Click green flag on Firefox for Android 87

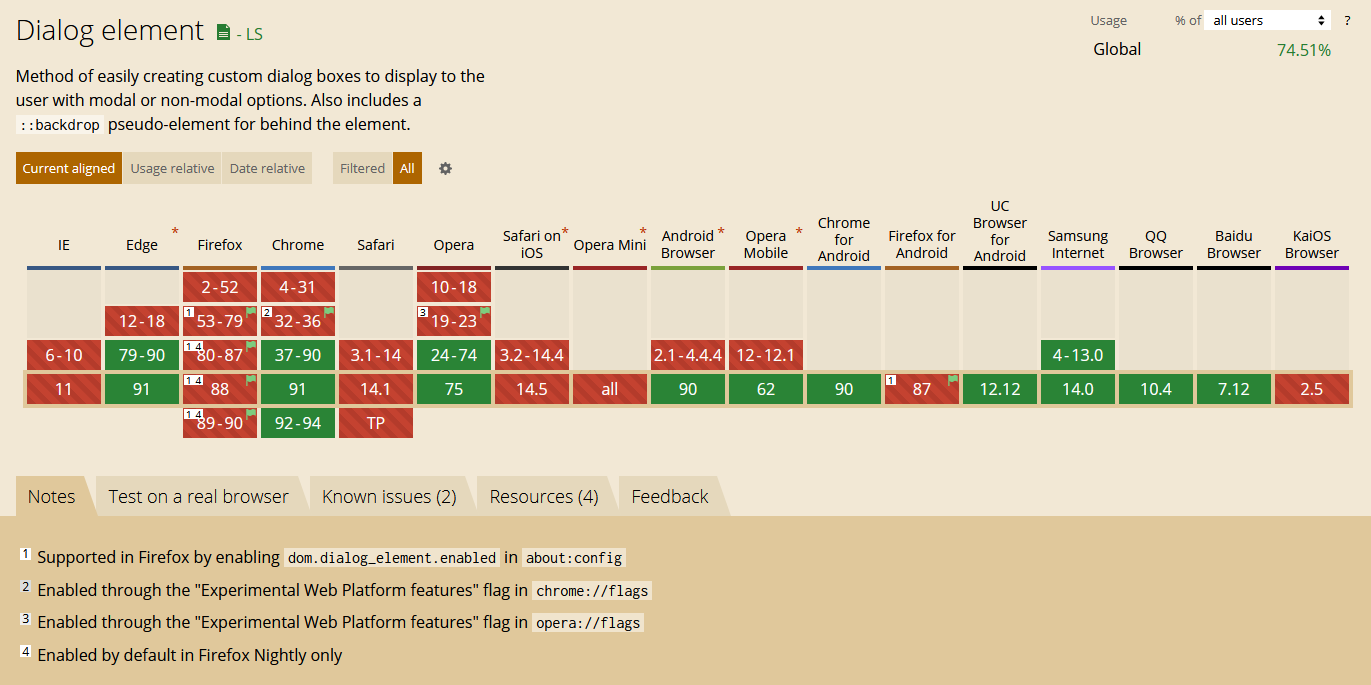coord(953,380)
